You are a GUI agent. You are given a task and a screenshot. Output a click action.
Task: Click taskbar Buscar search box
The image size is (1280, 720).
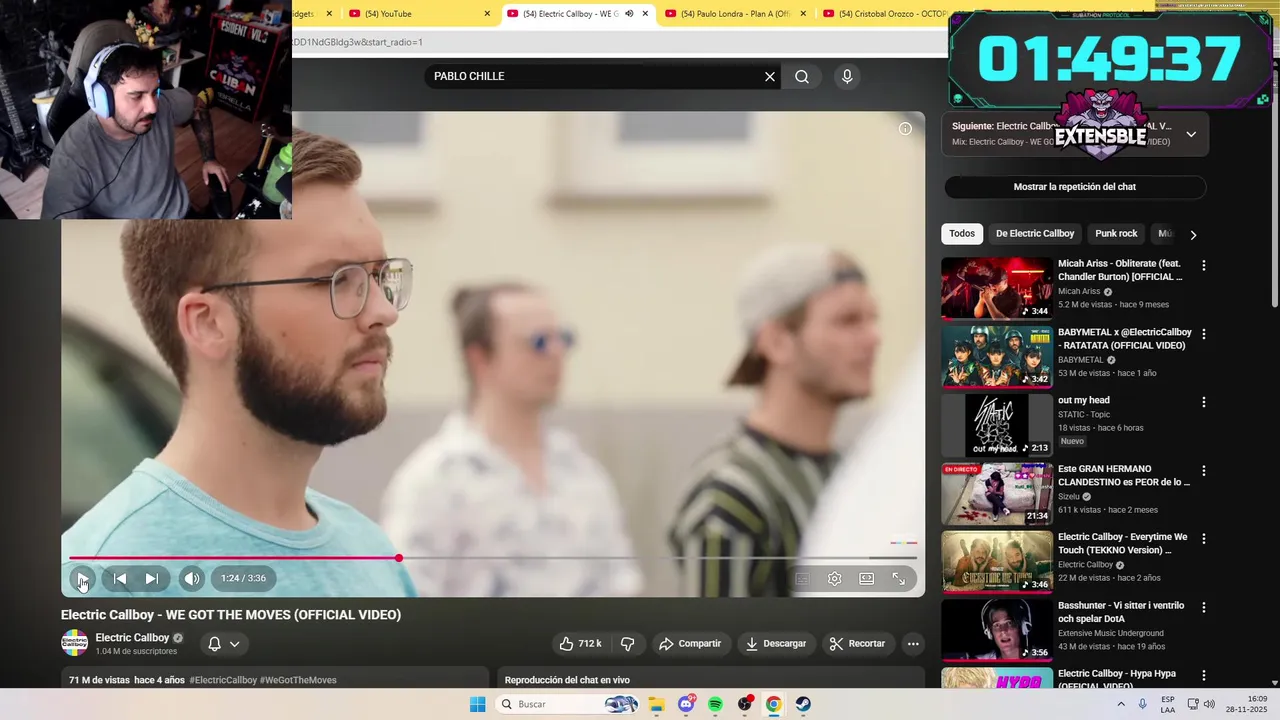coord(569,704)
